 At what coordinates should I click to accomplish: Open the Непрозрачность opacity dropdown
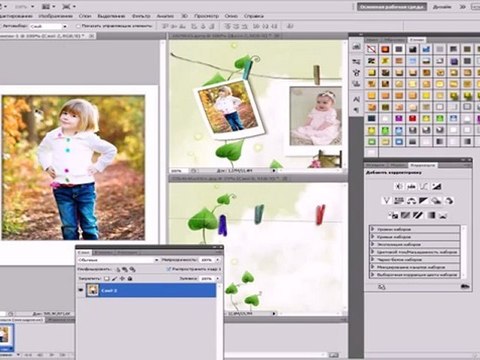point(218,260)
